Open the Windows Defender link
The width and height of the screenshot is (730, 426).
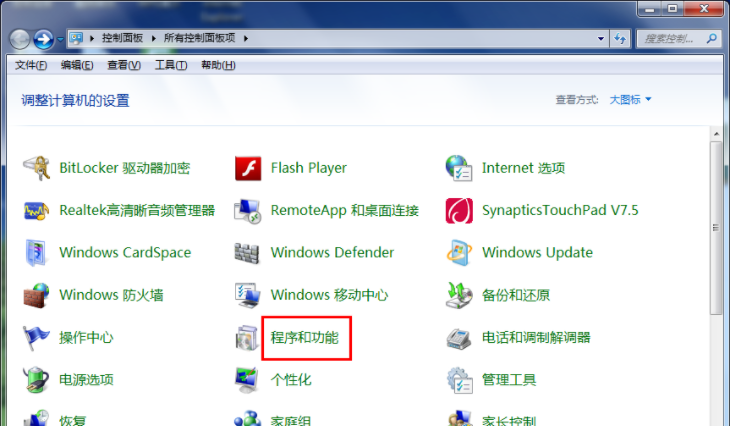pos(332,253)
